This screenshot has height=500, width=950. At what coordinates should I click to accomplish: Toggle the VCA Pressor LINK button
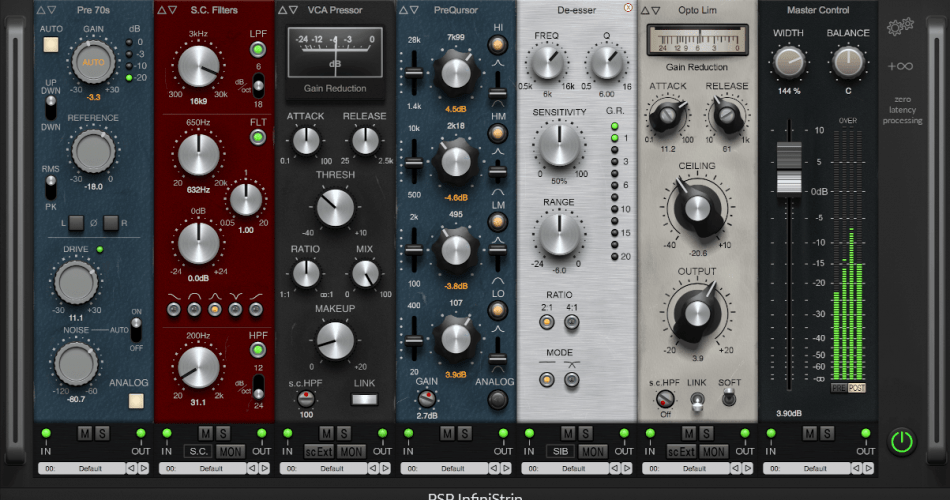coord(364,399)
